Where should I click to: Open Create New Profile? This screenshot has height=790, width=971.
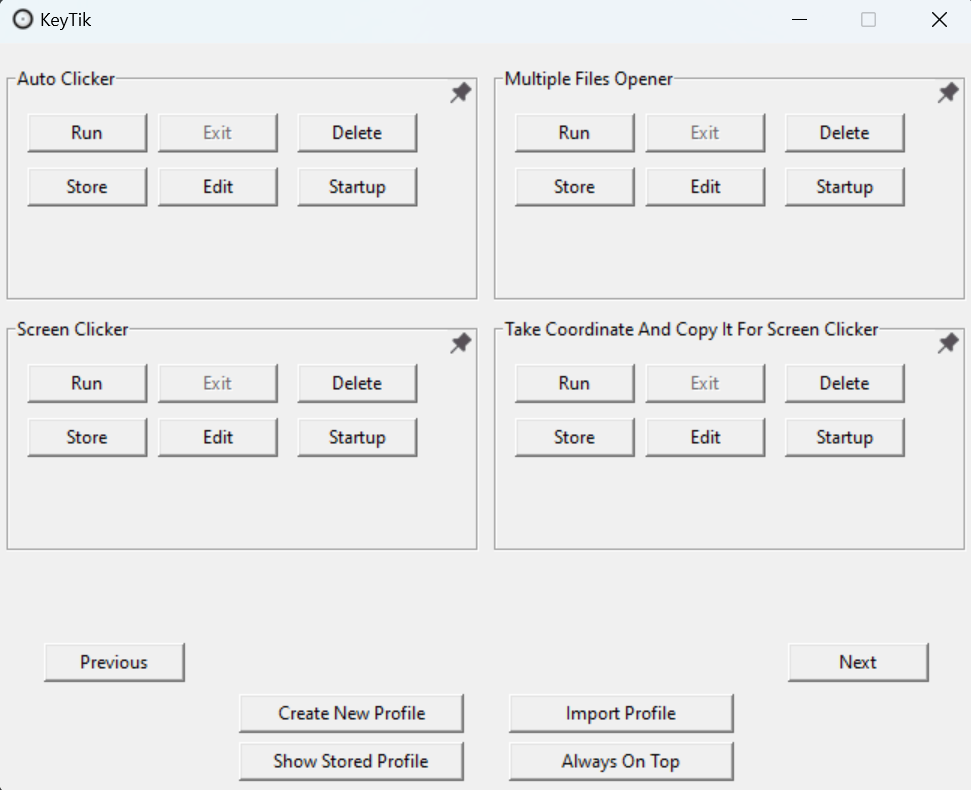pos(352,713)
